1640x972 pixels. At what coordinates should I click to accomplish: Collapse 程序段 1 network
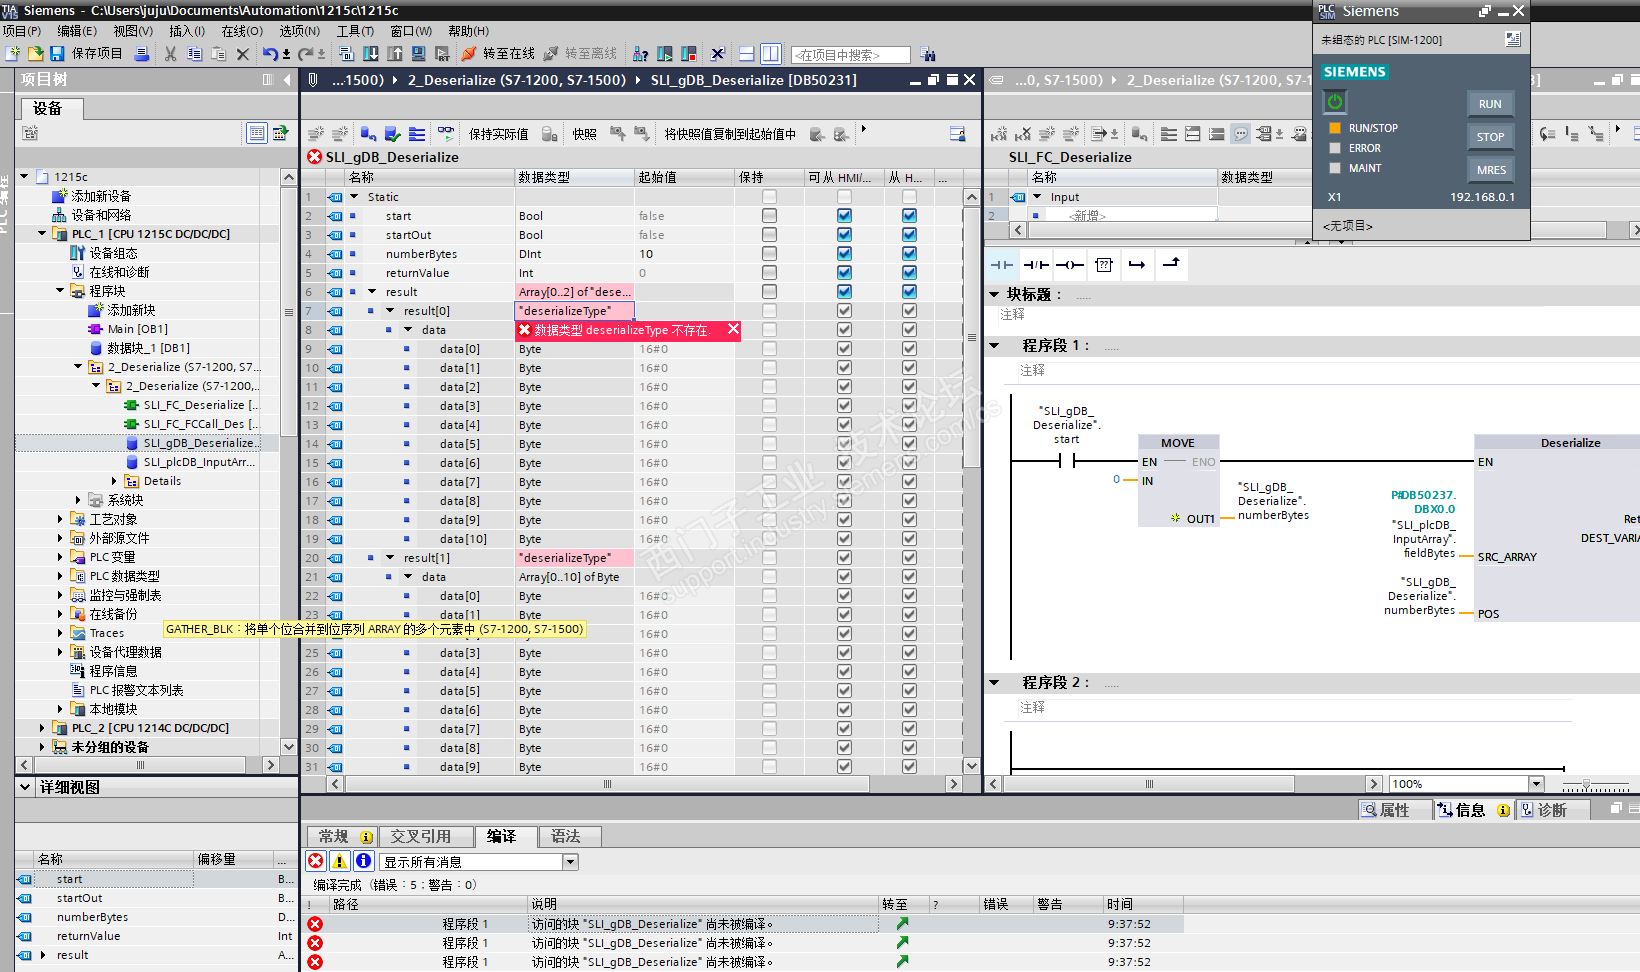coord(994,346)
